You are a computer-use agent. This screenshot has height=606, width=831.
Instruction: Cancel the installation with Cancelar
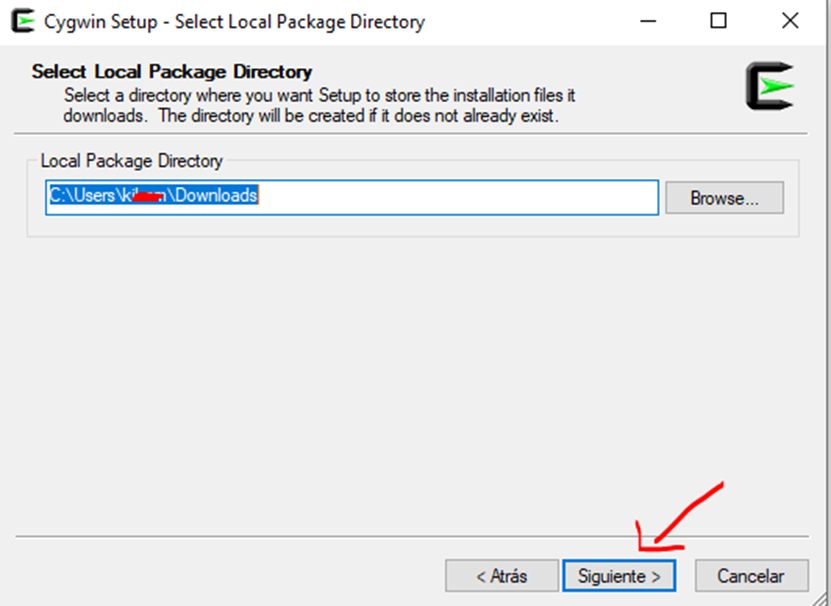[x=751, y=576]
